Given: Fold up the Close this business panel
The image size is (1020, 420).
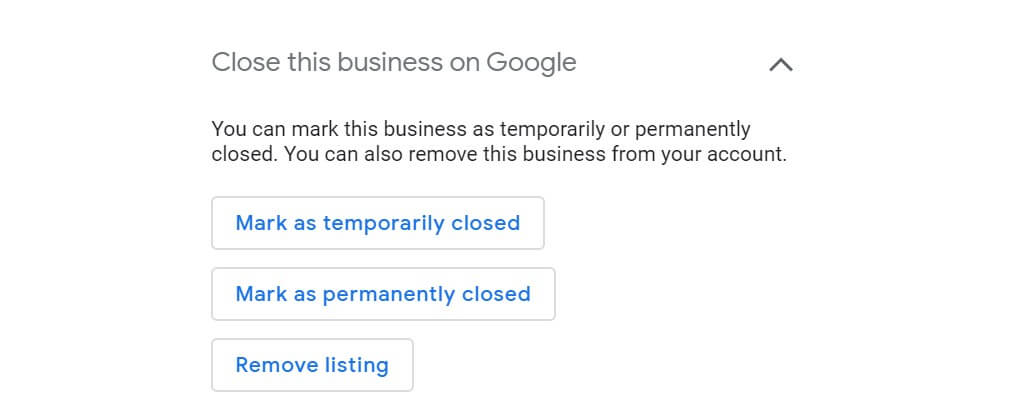Looking at the screenshot, I should click(780, 65).
